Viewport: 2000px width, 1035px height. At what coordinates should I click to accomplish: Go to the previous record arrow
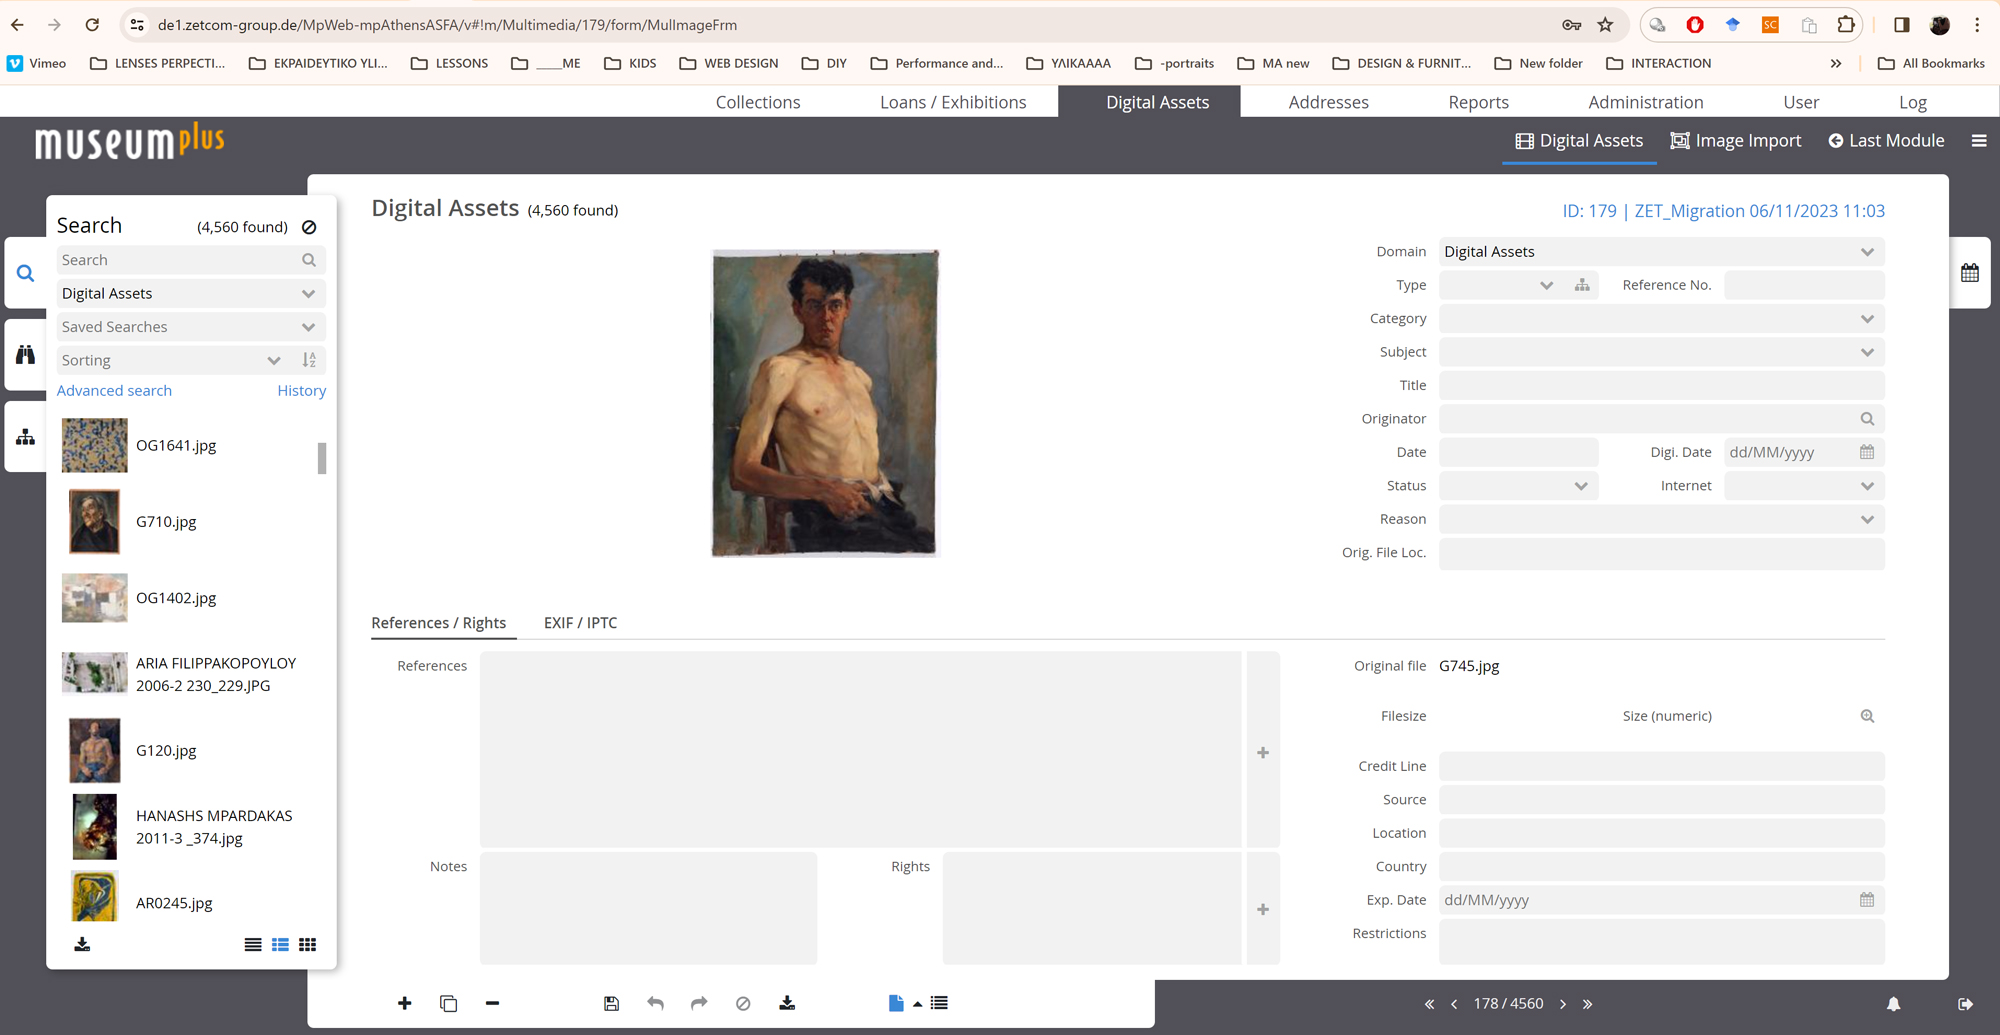coord(1454,1004)
